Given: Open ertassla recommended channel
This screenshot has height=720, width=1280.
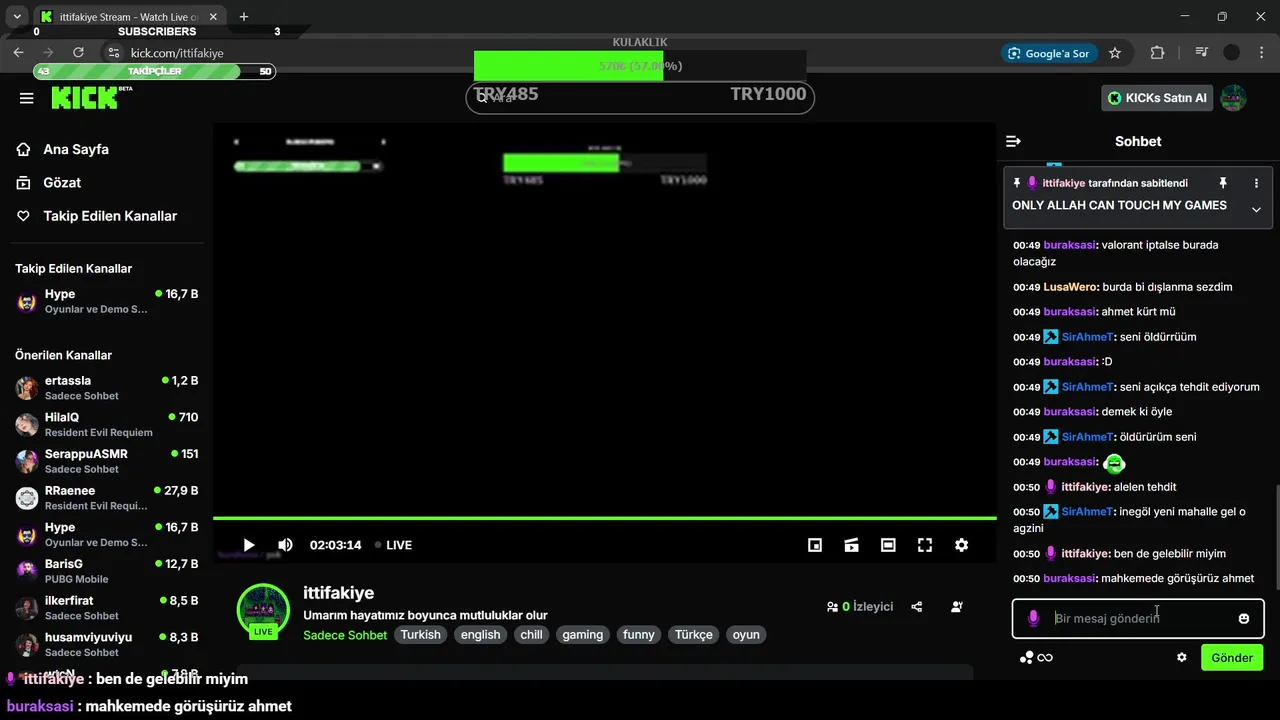Looking at the screenshot, I should [106, 388].
